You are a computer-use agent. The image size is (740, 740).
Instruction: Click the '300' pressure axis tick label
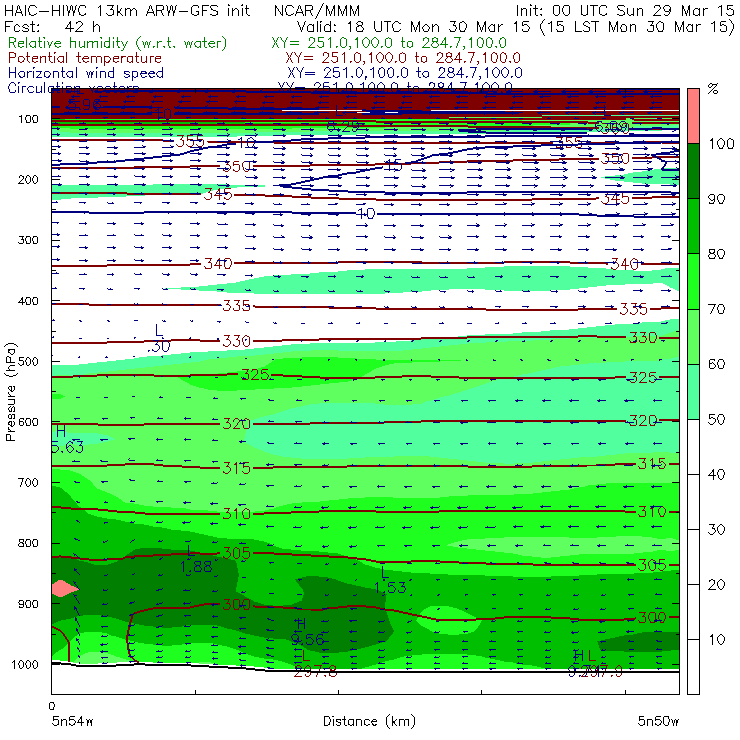(28, 240)
